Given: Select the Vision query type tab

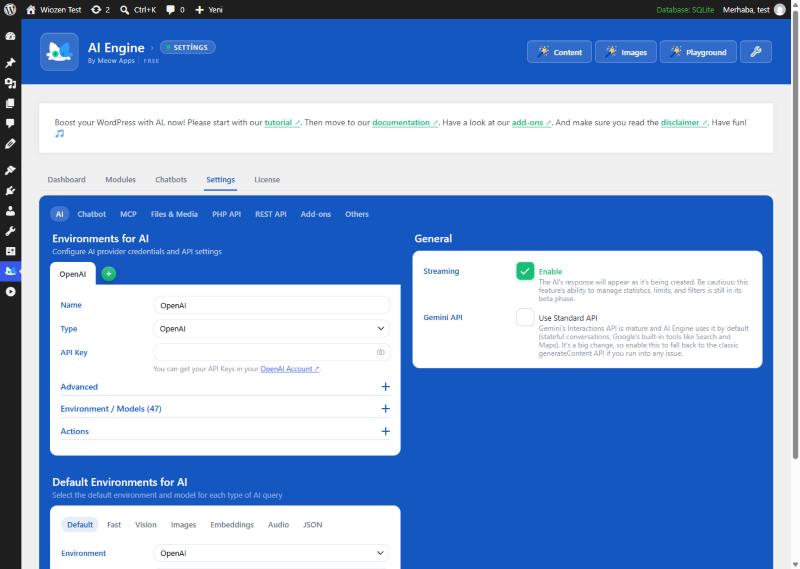Looking at the screenshot, I should coord(145,525).
